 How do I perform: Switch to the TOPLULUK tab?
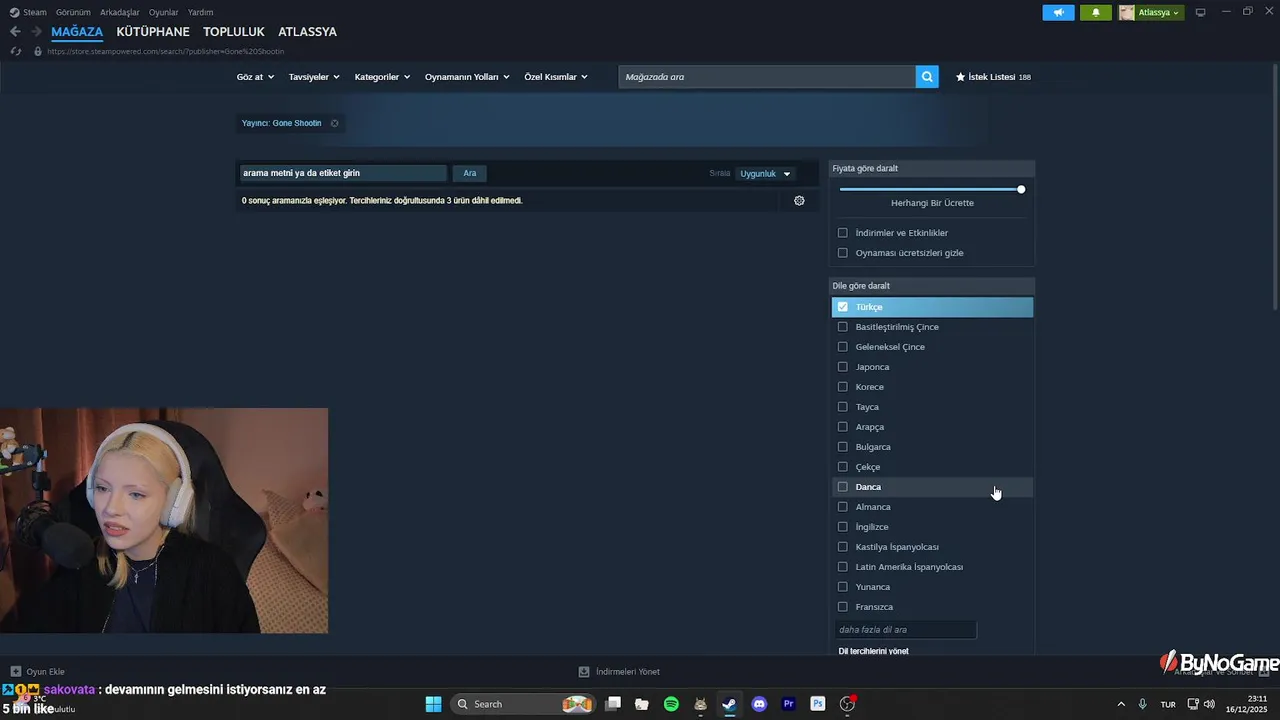(x=234, y=32)
